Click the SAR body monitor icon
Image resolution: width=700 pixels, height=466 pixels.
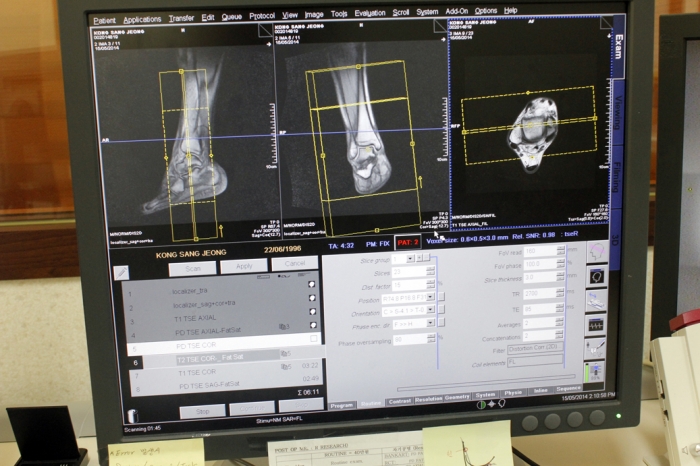point(595,372)
